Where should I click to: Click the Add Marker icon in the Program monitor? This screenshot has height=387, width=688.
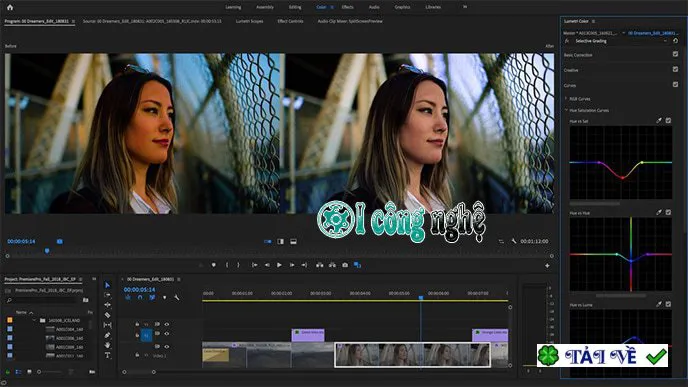tap(214, 265)
